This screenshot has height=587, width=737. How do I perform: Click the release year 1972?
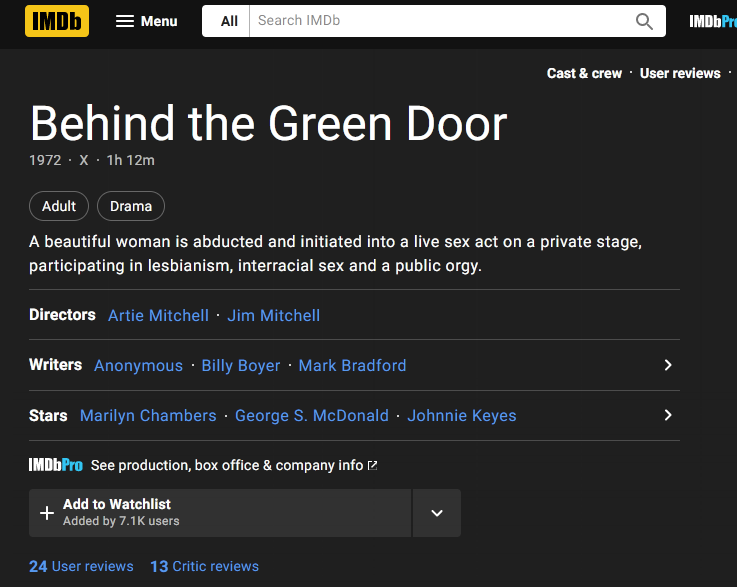point(45,160)
